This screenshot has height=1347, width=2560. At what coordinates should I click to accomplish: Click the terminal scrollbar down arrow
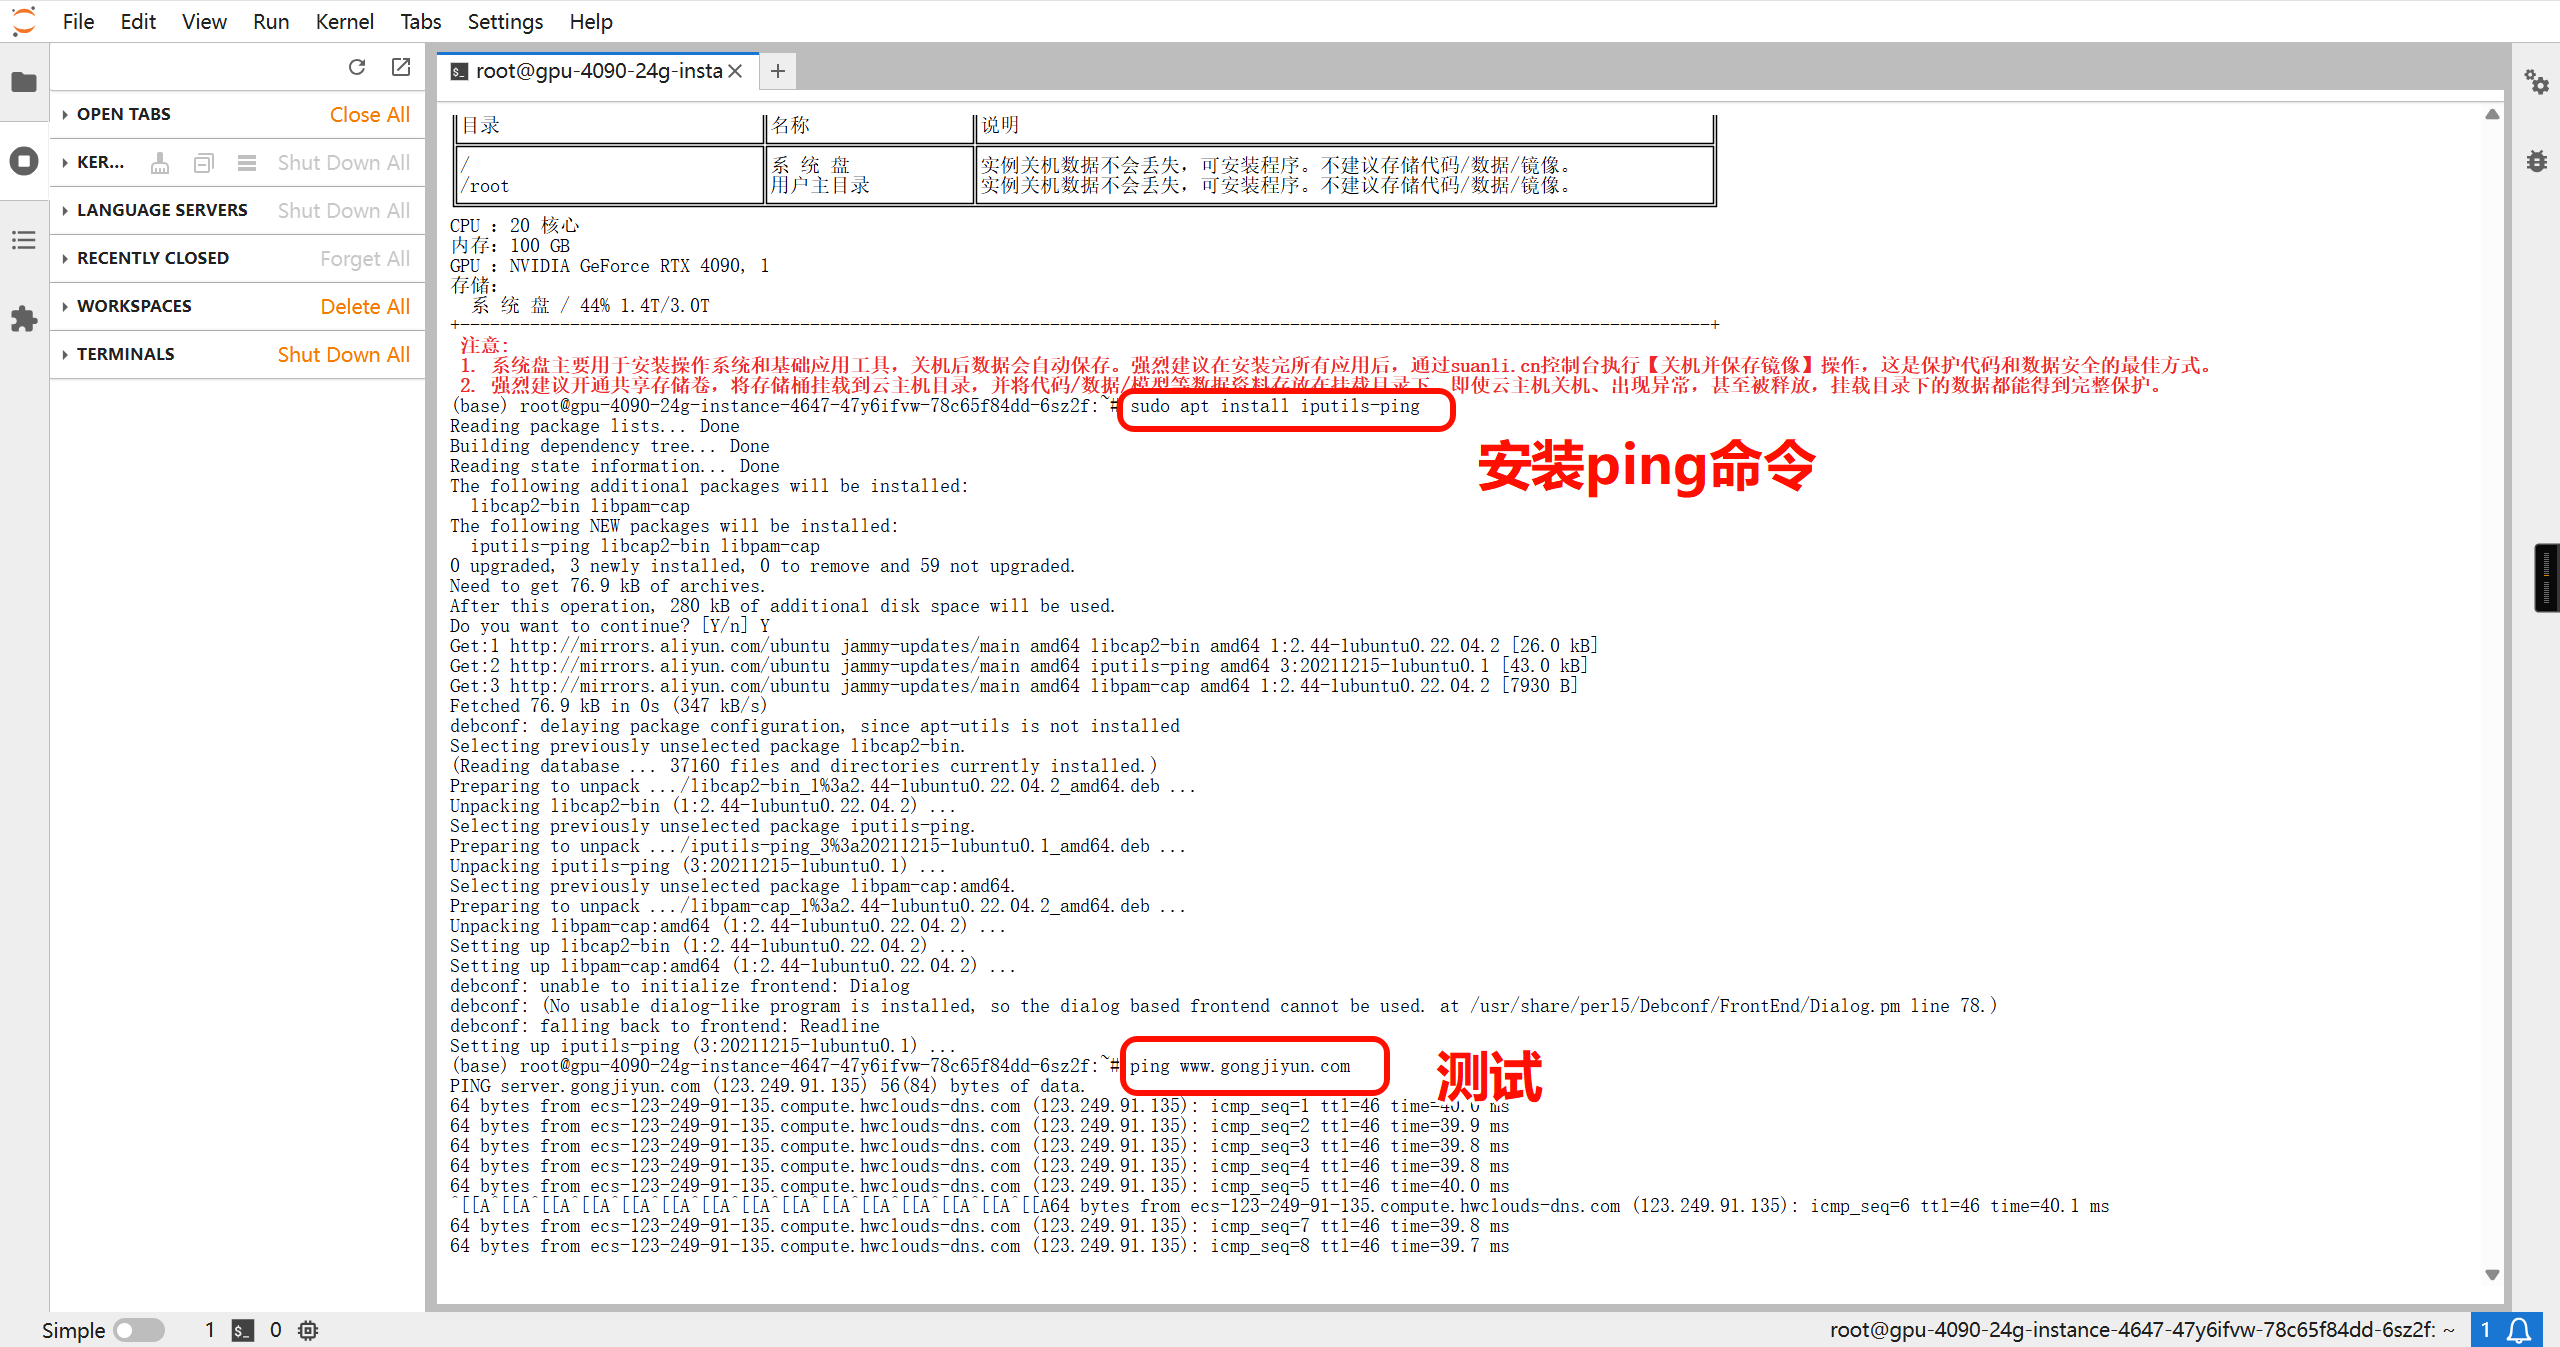tap(2492, 1275)
